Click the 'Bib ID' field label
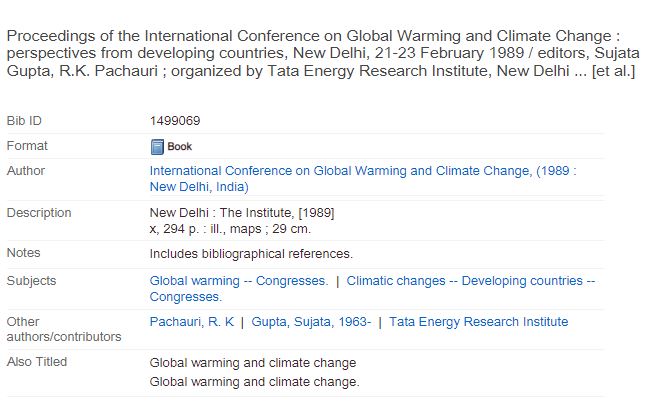 tap(24, 121)
